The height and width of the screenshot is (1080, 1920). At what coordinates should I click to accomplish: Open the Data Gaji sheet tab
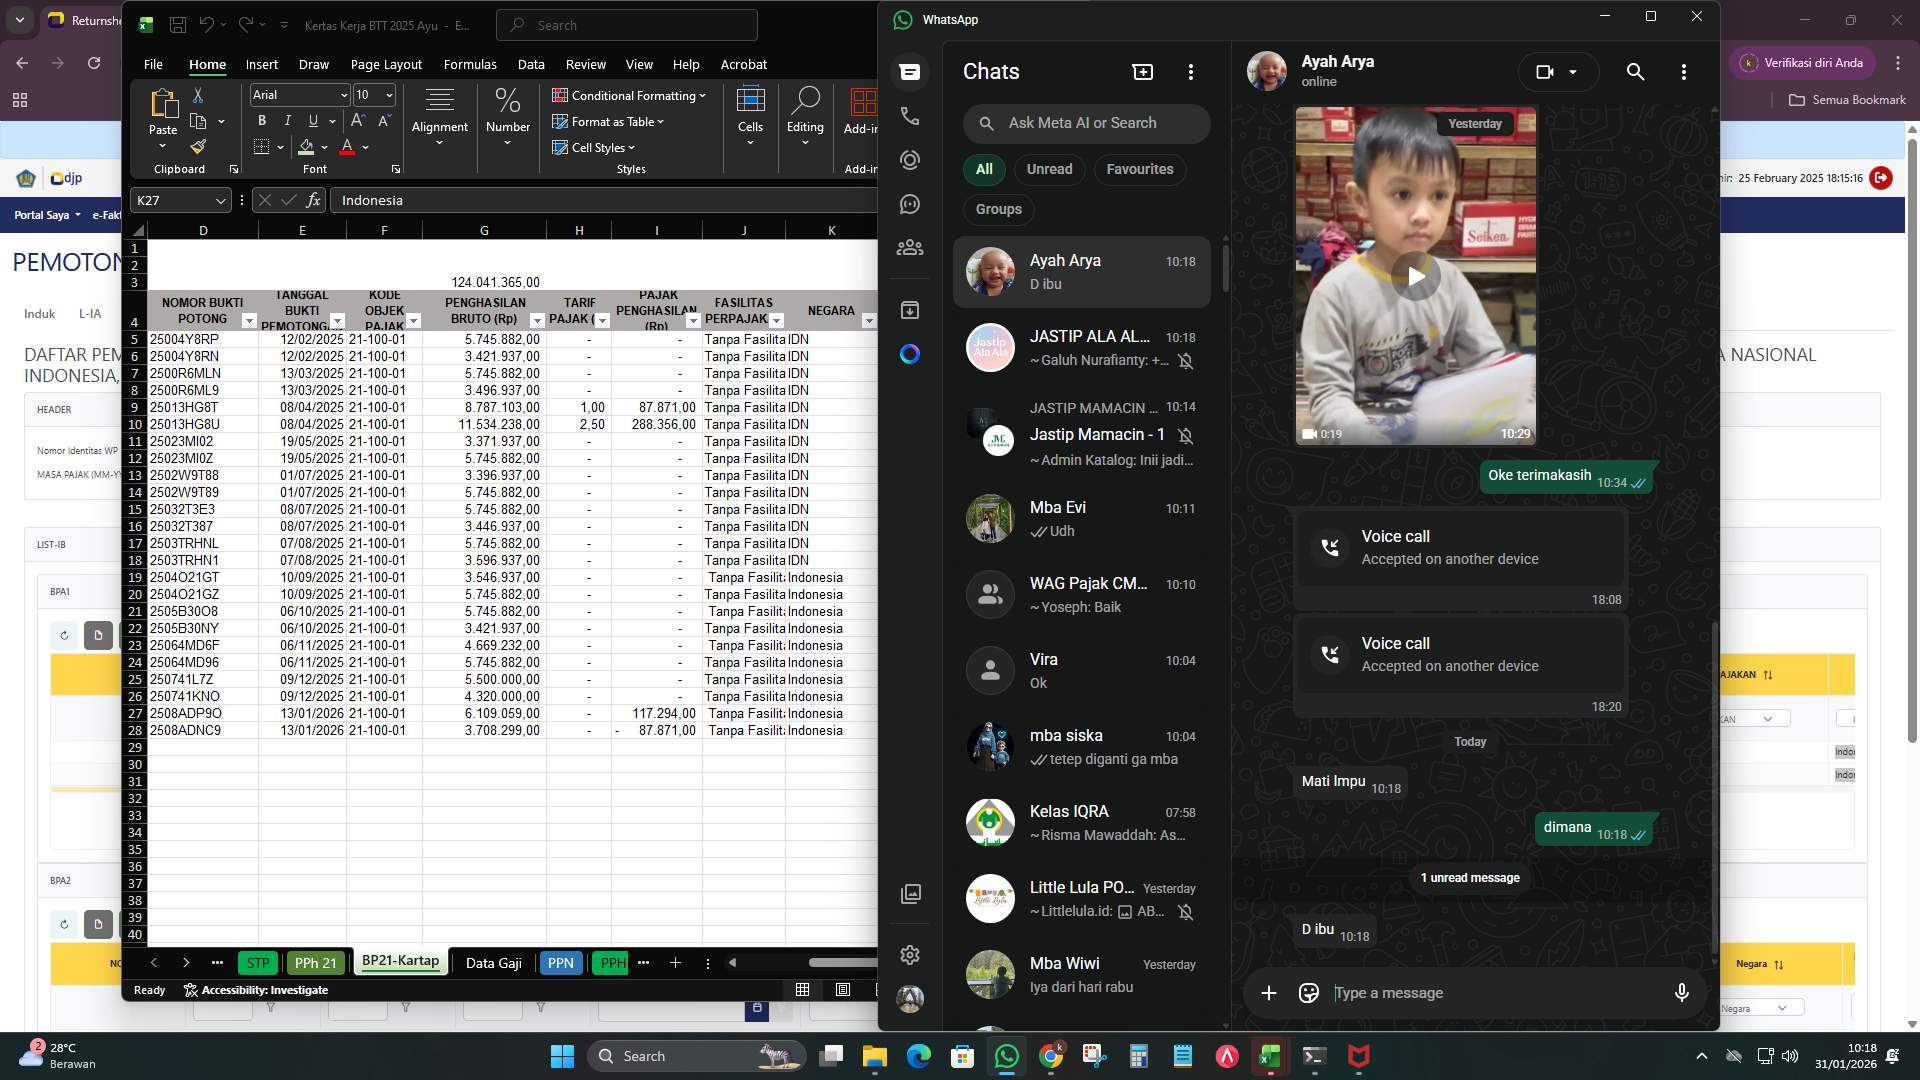[493, 962]
